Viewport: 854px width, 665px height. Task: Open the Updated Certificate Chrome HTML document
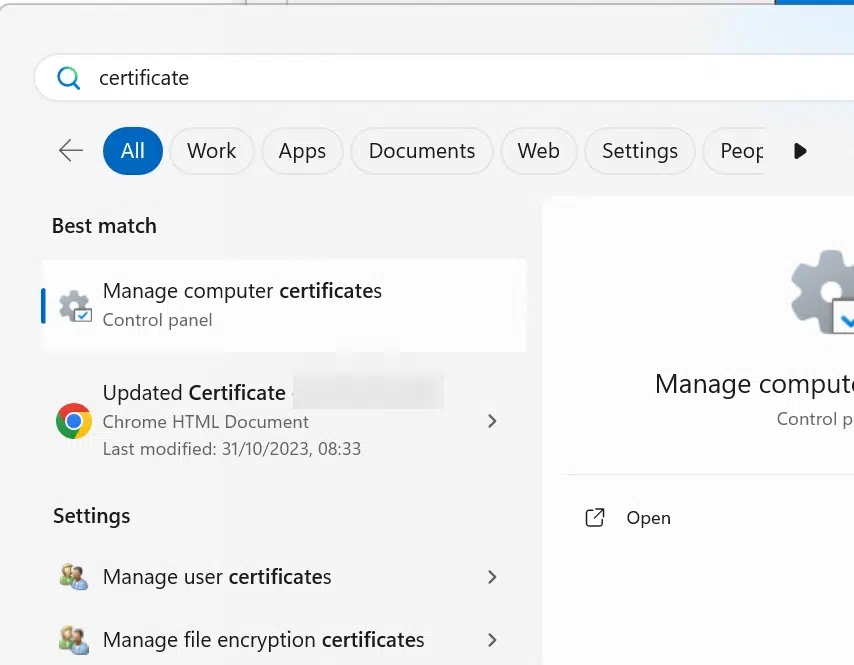[284, 420]
